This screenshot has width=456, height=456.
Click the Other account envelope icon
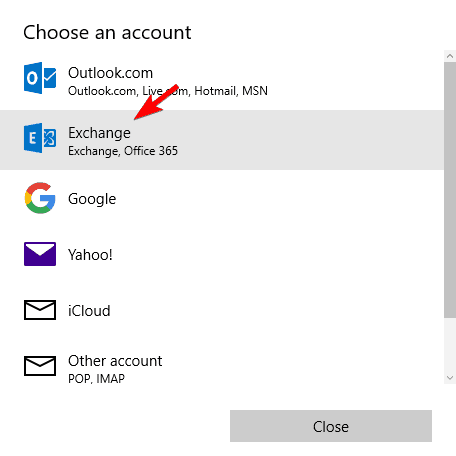pyautogui.click(x=40, y=366)
